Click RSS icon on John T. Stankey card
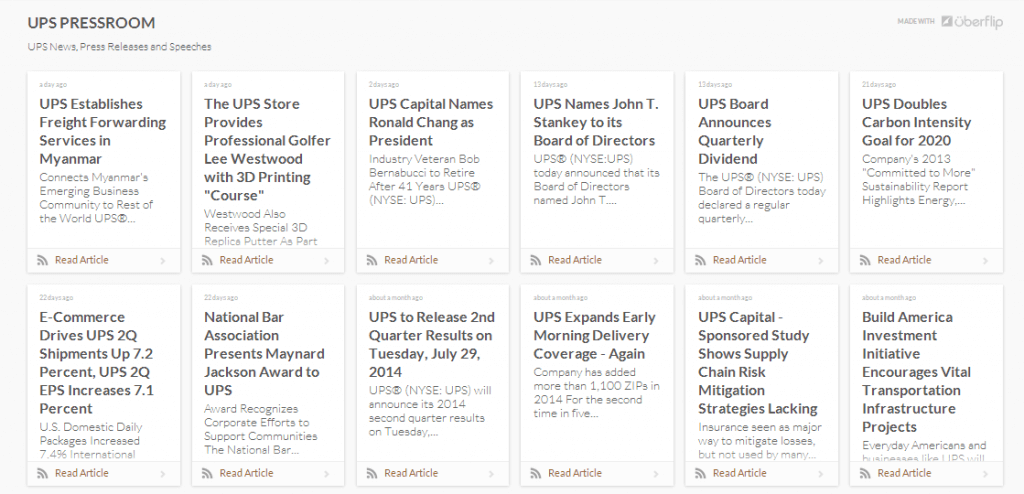 point(536,260)
